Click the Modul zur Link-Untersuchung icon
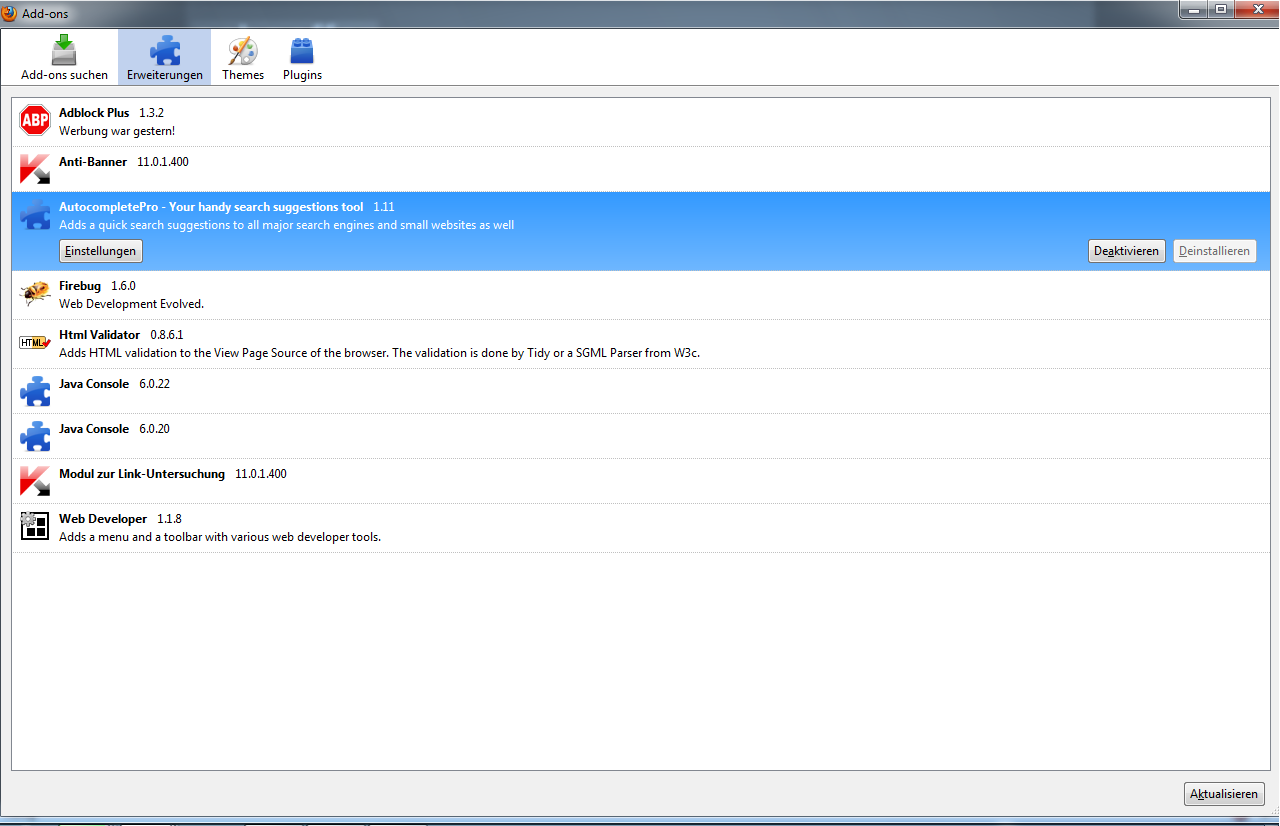The height and width of the screenshot is (826, 1280). pyautogui.click(x=35, y=481)
